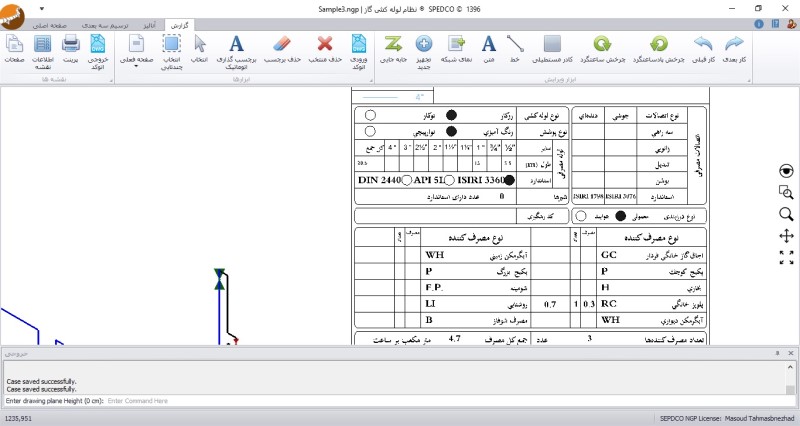Image resolution: width=800 pixels, height=426 pixels.
Task: Click کار قبلی undo arrow
Action: pyautogui.click(x=703, y=49)
